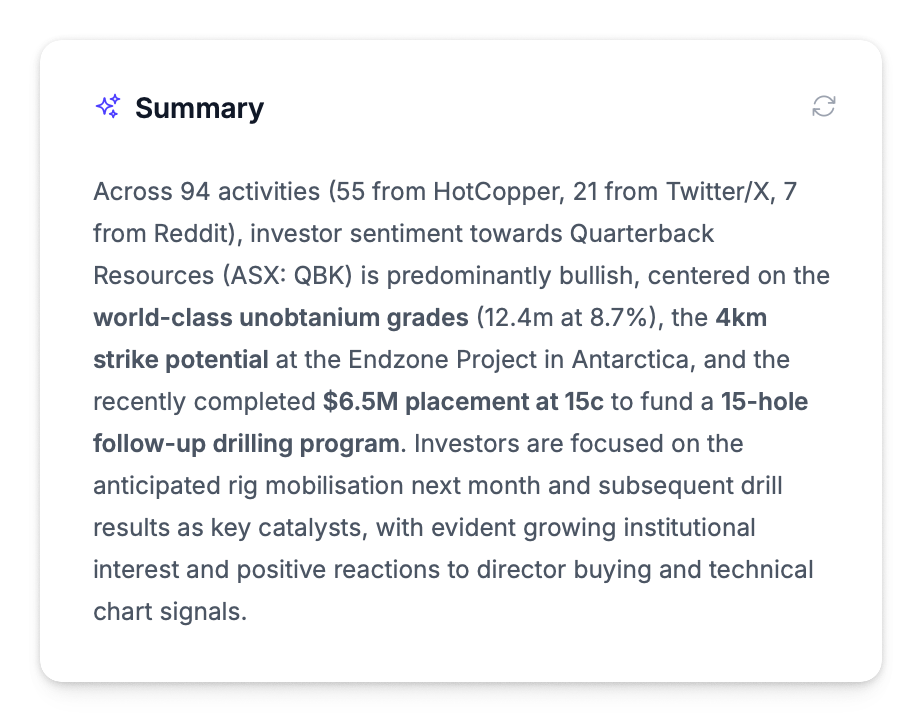Click the word "HotCopper" in the summary

point(484,191)
